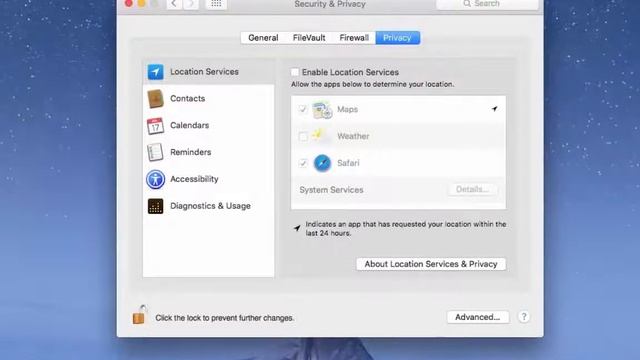This screenshot has width=640, height=360.
Task: Select the Reminders label in the sidebar
Action: click(x=191, y=152)
